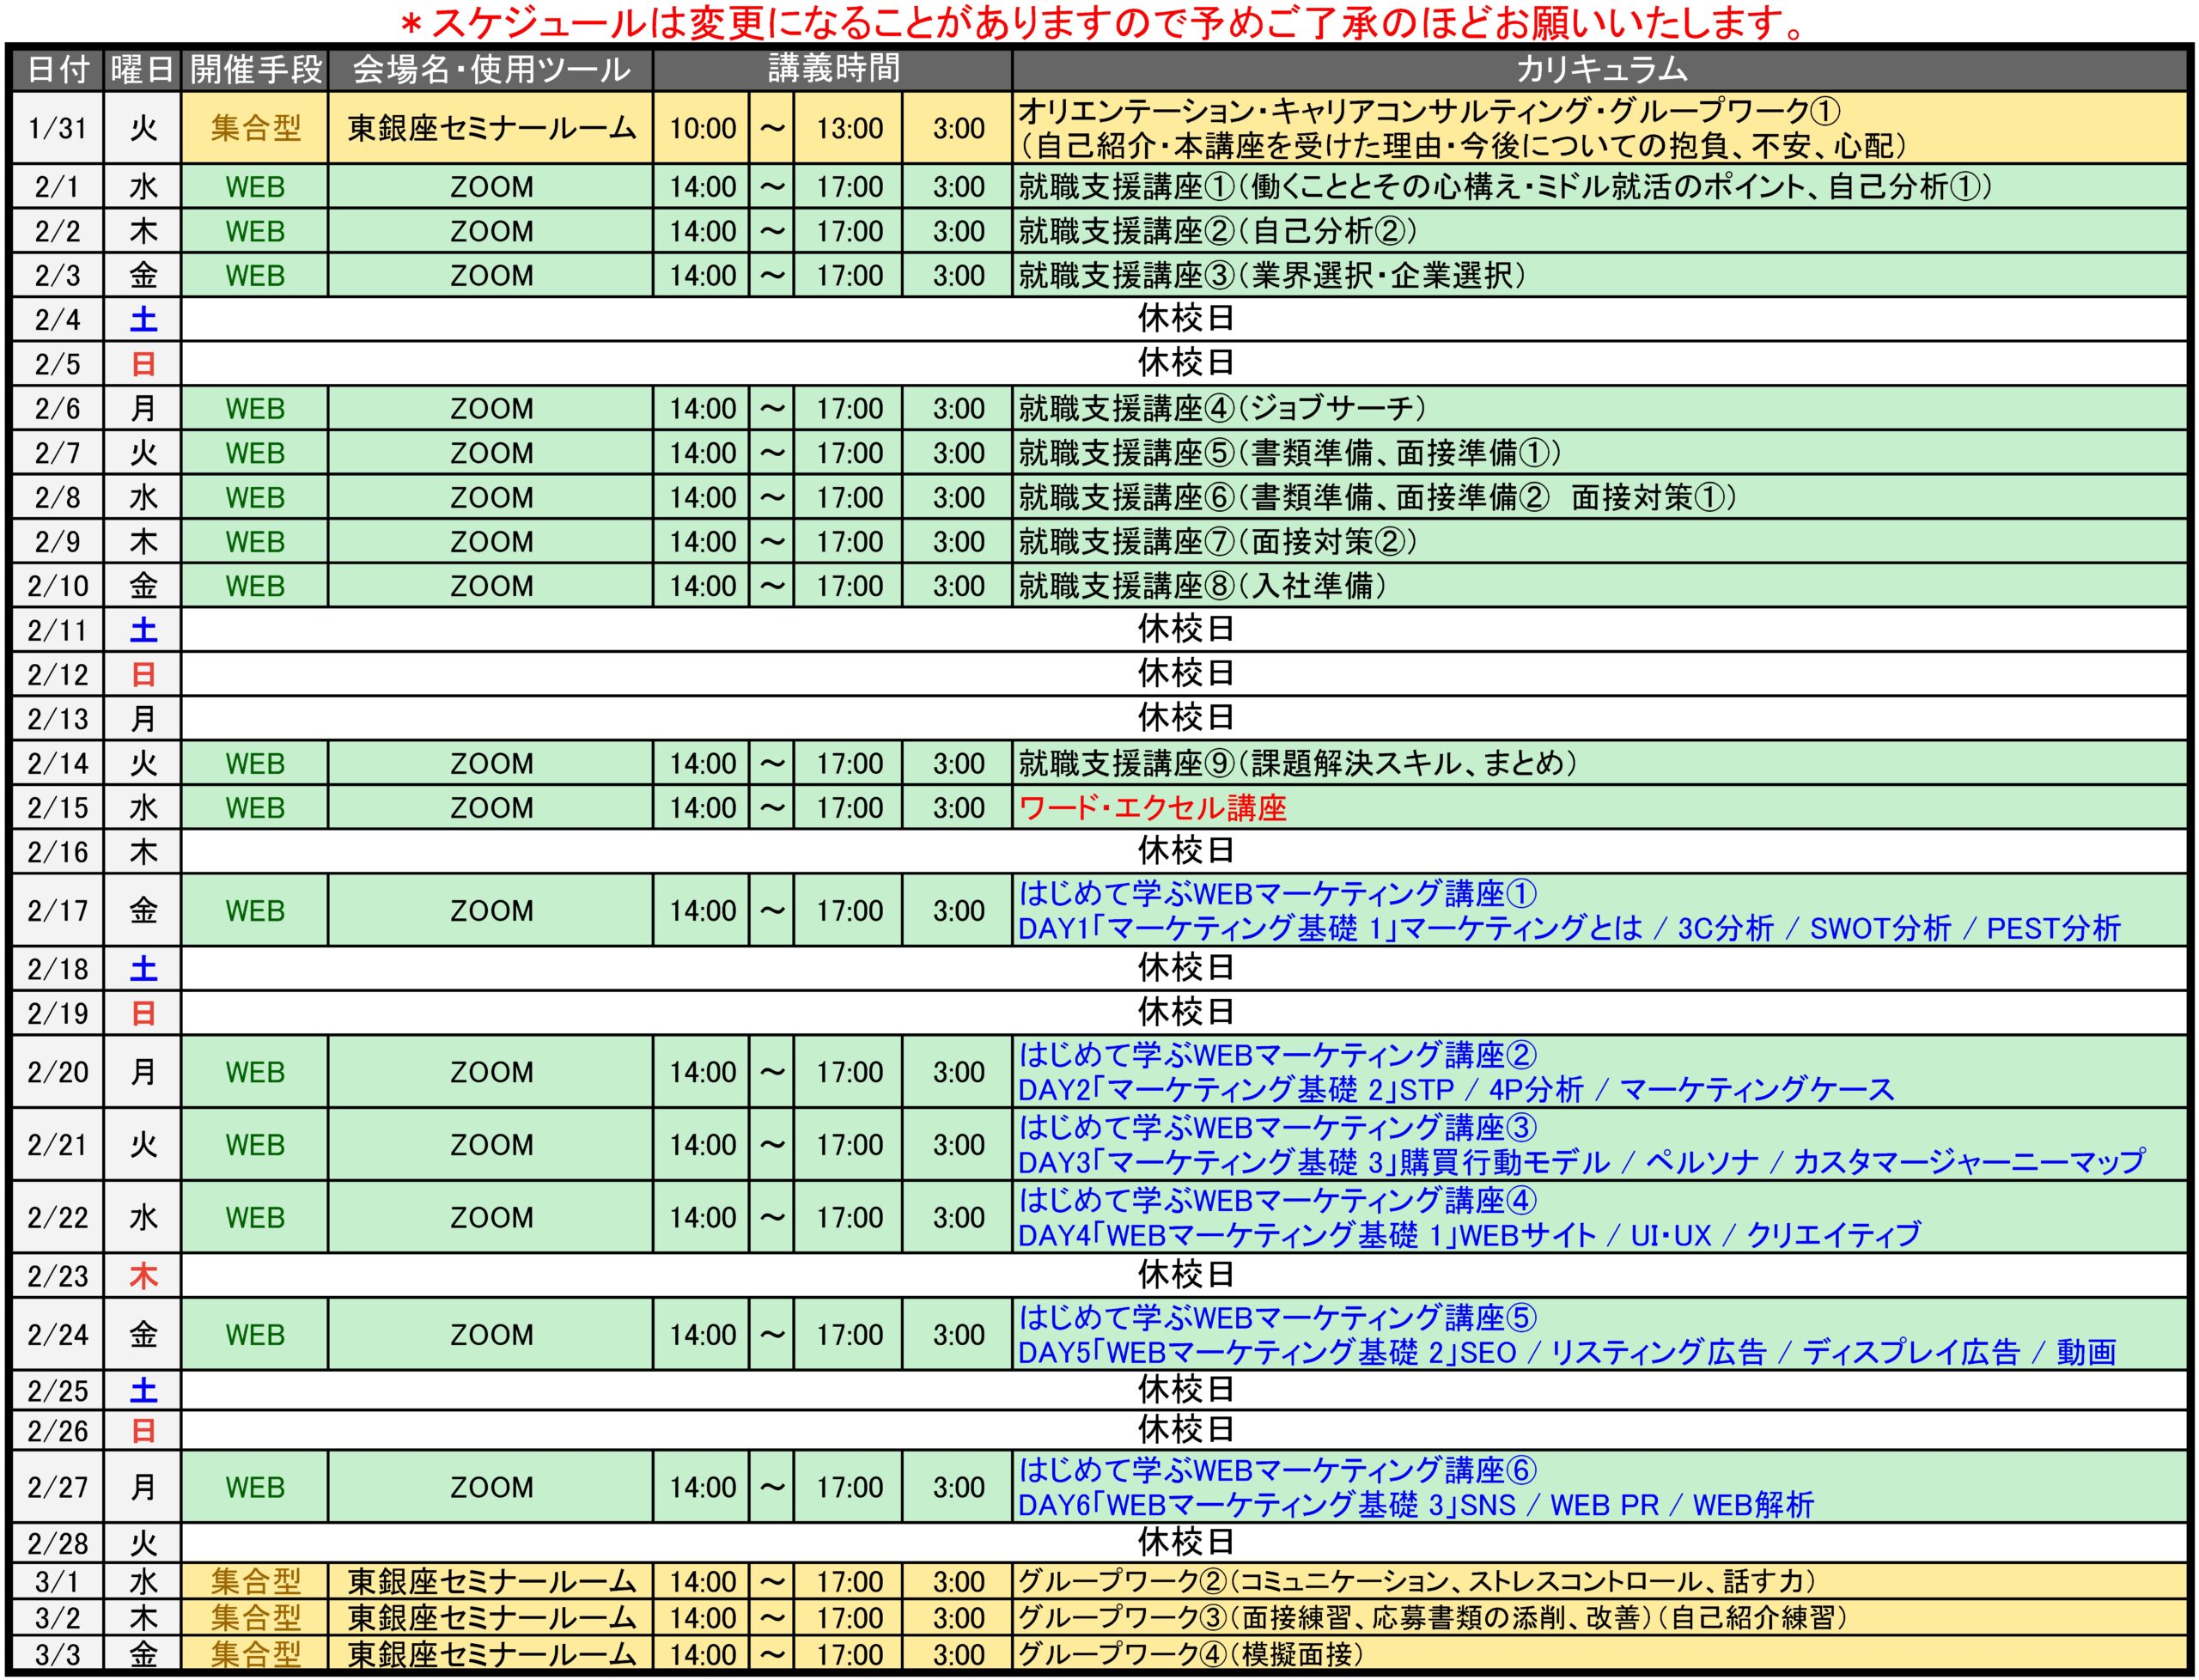This screenshot has height=1680, width=2199.
Task: Click the DAY2 STP / 4P分析 line
Action: [x=1456, y=1089]
